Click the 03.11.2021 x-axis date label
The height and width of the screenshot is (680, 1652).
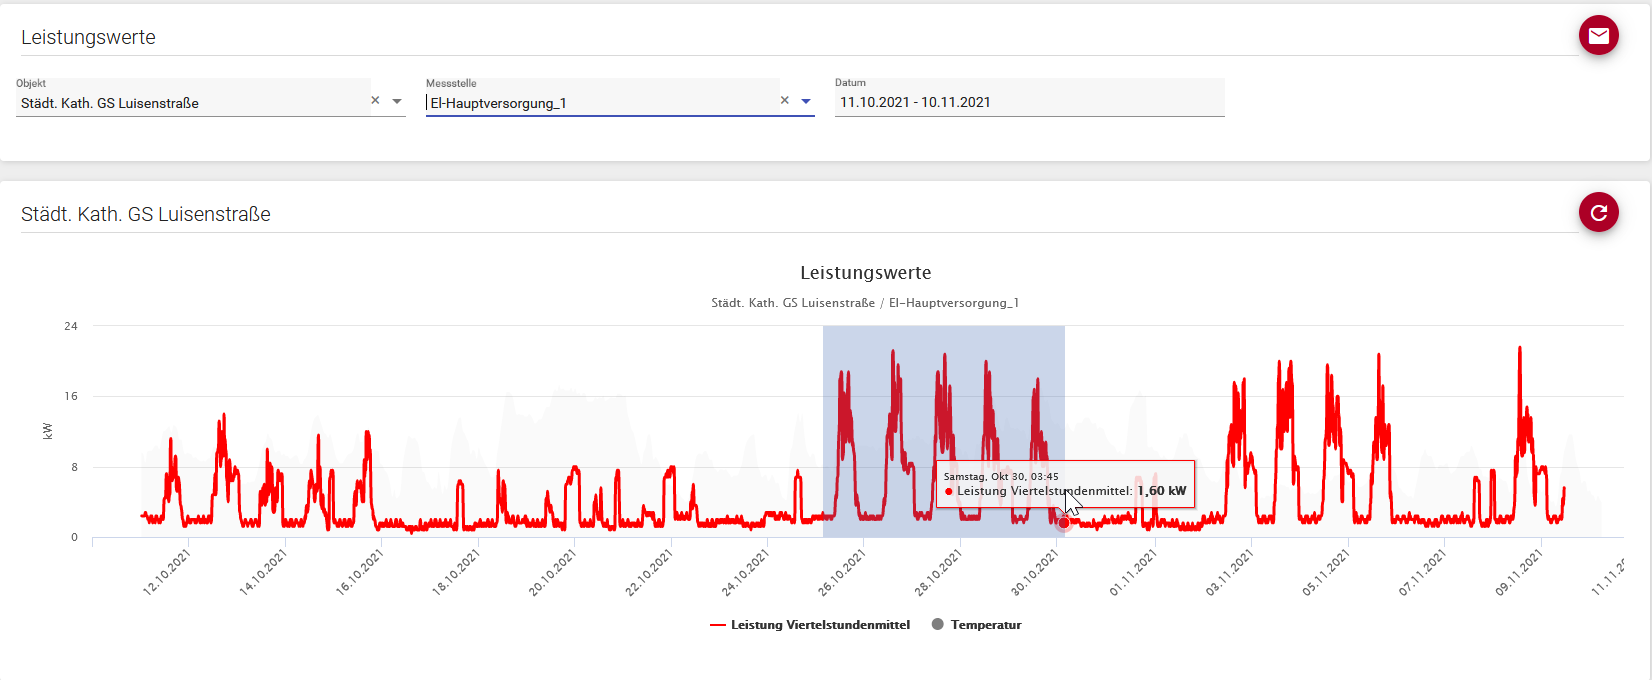(x=1229, y=573)
